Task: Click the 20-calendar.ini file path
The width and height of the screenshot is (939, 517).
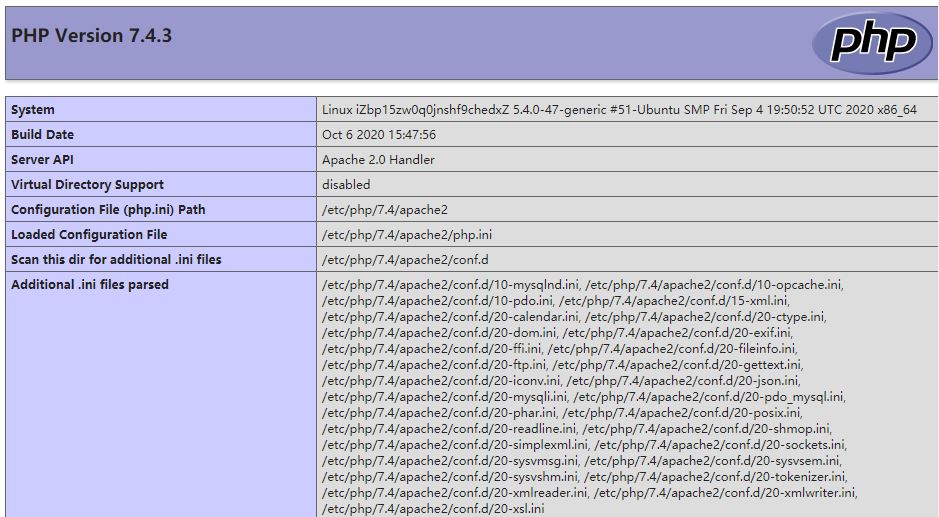Action: tap(450, 316)
